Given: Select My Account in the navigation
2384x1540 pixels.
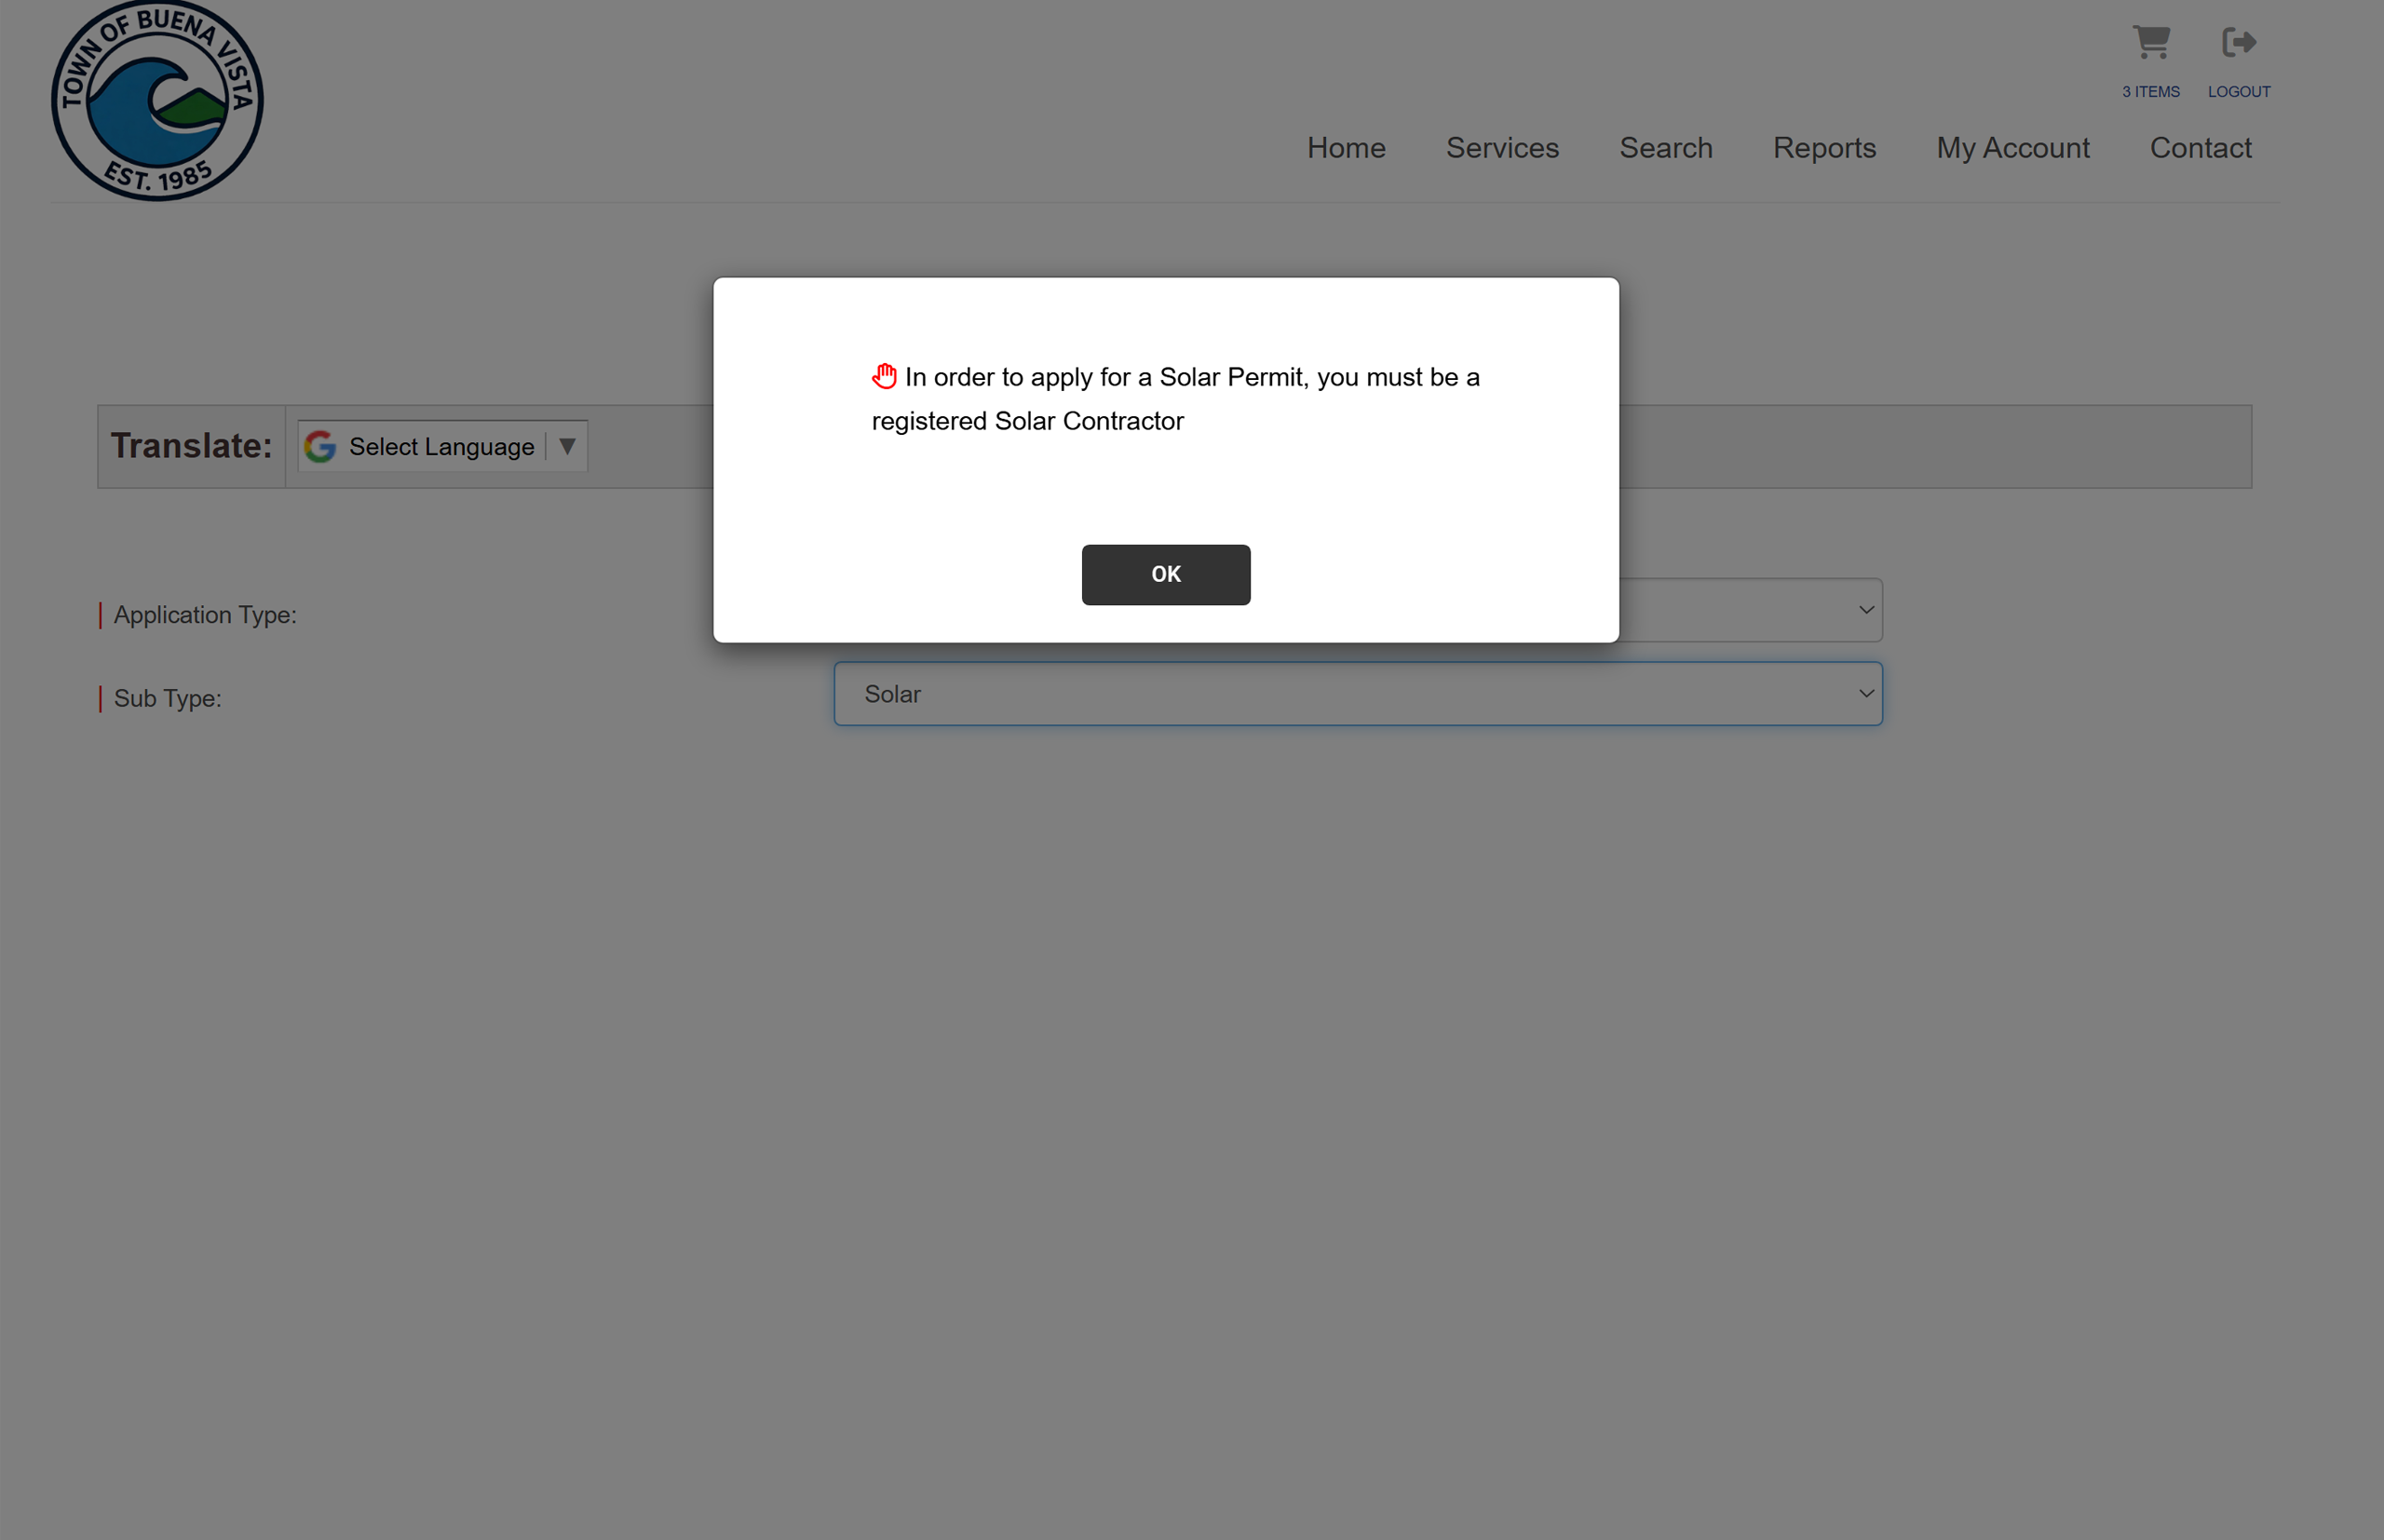Looking at the screenshot, I should coord(2013,147).
